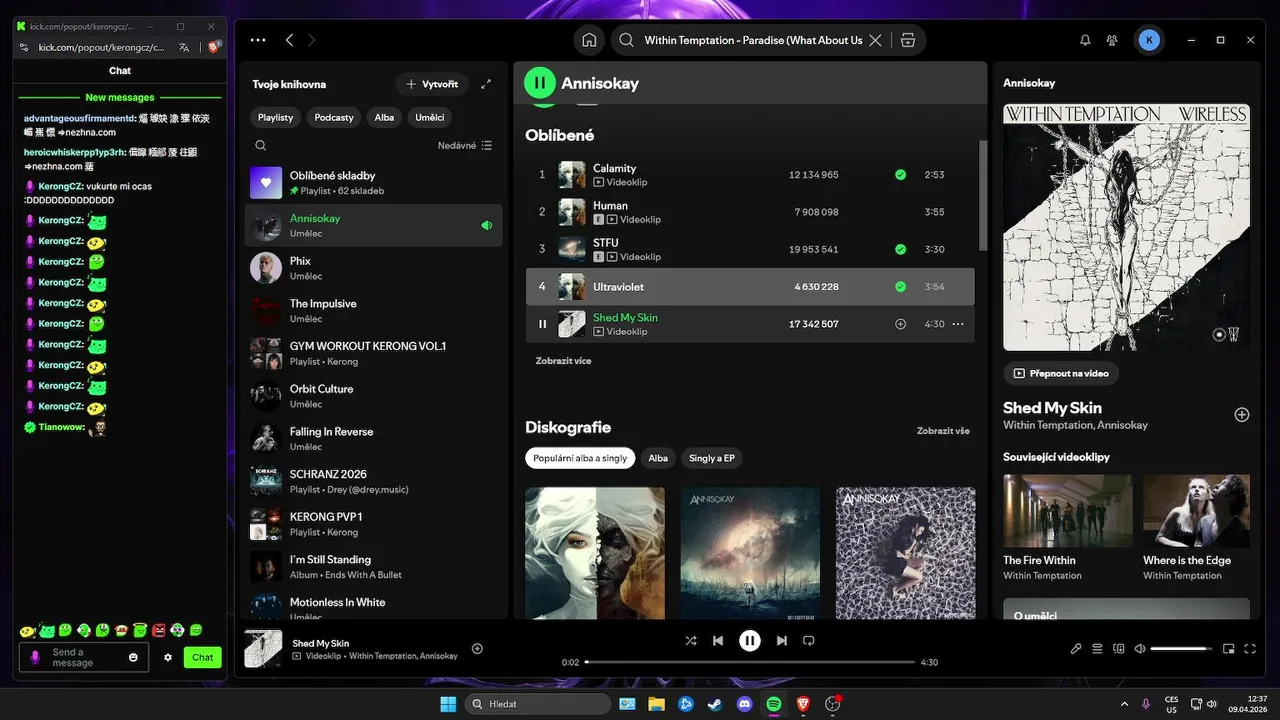Open the connect to a device icon
Screen dimensions: 1280x720
click(1119, 648)
